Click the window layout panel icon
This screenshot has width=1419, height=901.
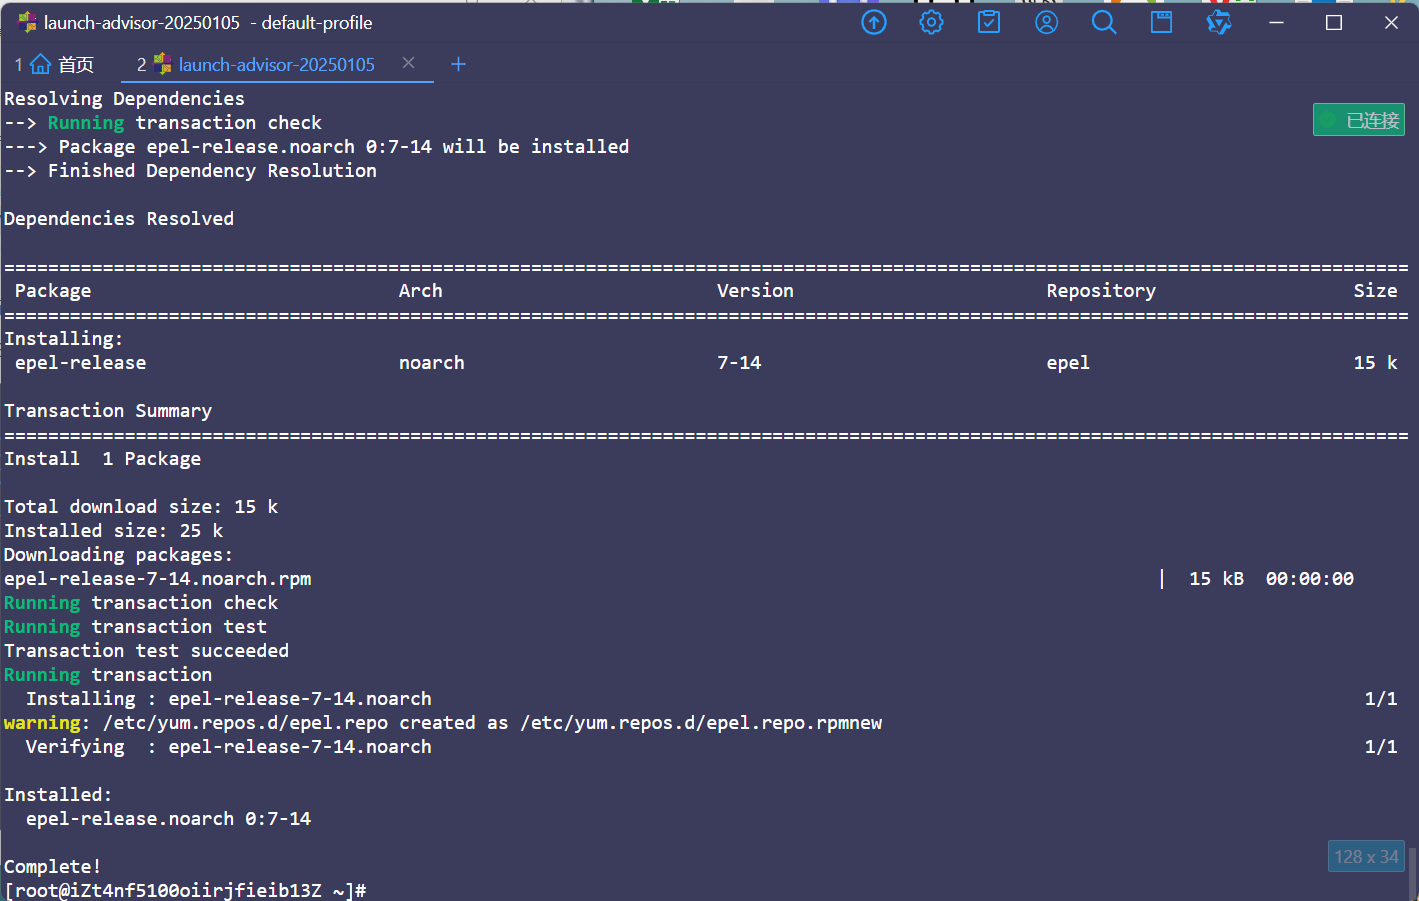click(x=1161, y=22)
